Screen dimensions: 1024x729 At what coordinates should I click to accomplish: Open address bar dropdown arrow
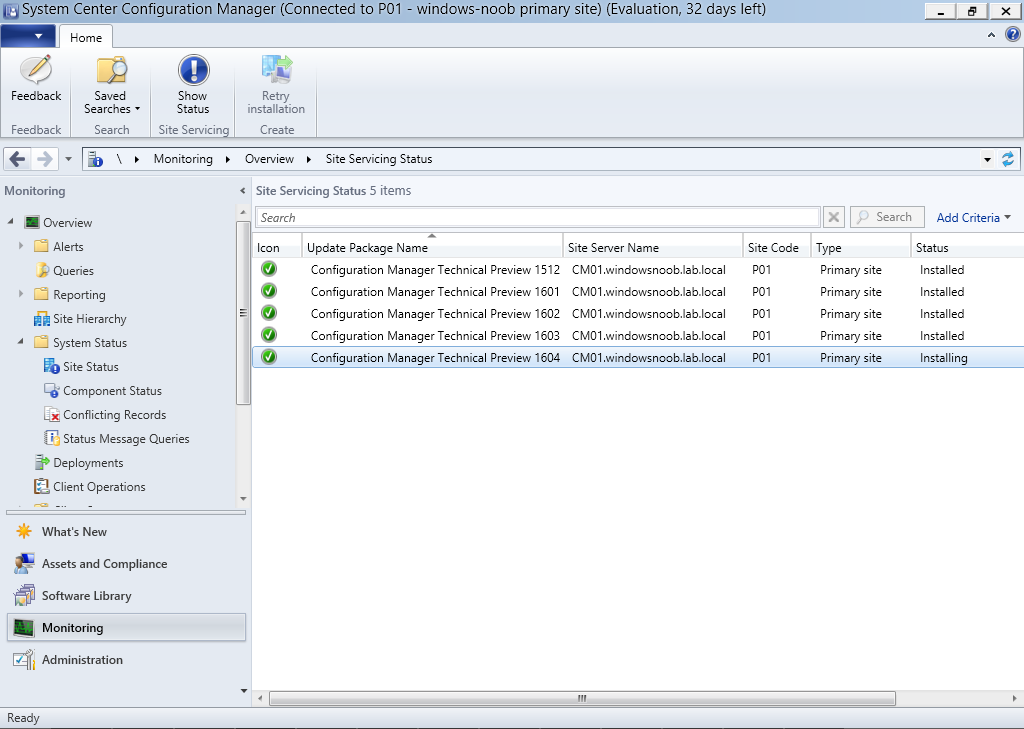tap(987, 159)
